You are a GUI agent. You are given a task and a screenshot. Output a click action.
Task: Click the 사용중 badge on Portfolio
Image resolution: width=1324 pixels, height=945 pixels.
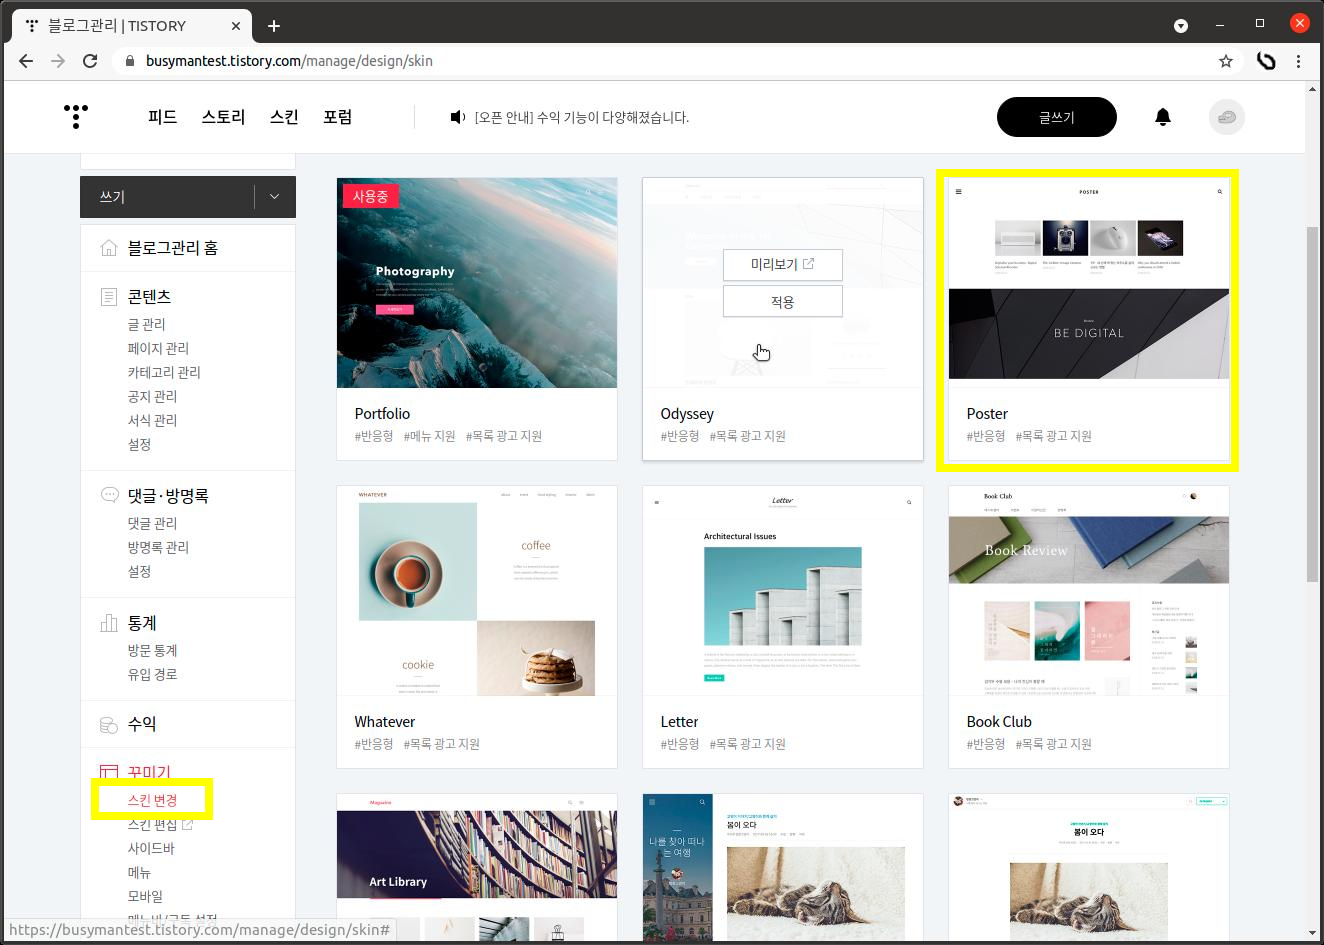pos(370,196)
